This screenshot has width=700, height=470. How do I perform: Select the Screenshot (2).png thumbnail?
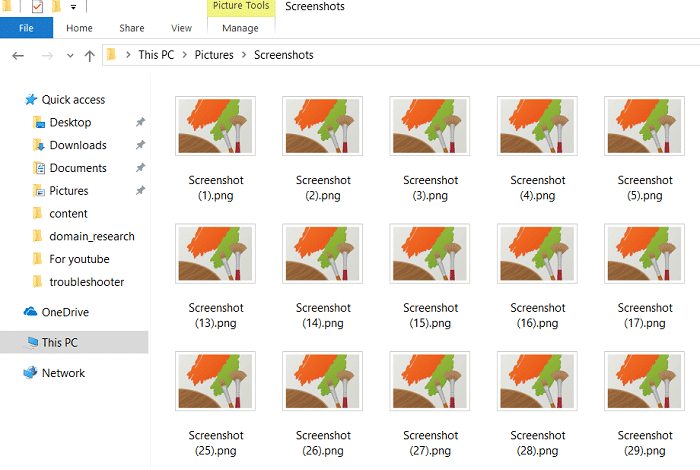(x=322, y=126)
